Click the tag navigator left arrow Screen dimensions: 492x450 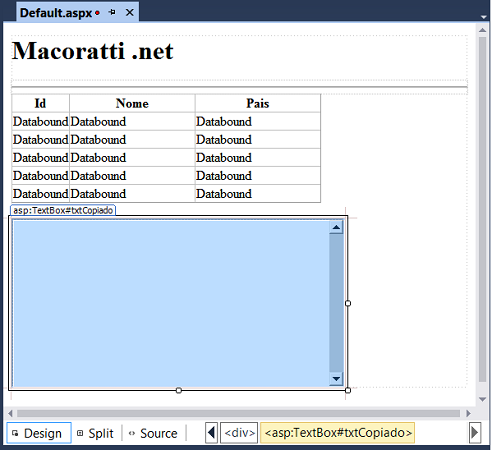pyautogui.click(x=212, y=433)
